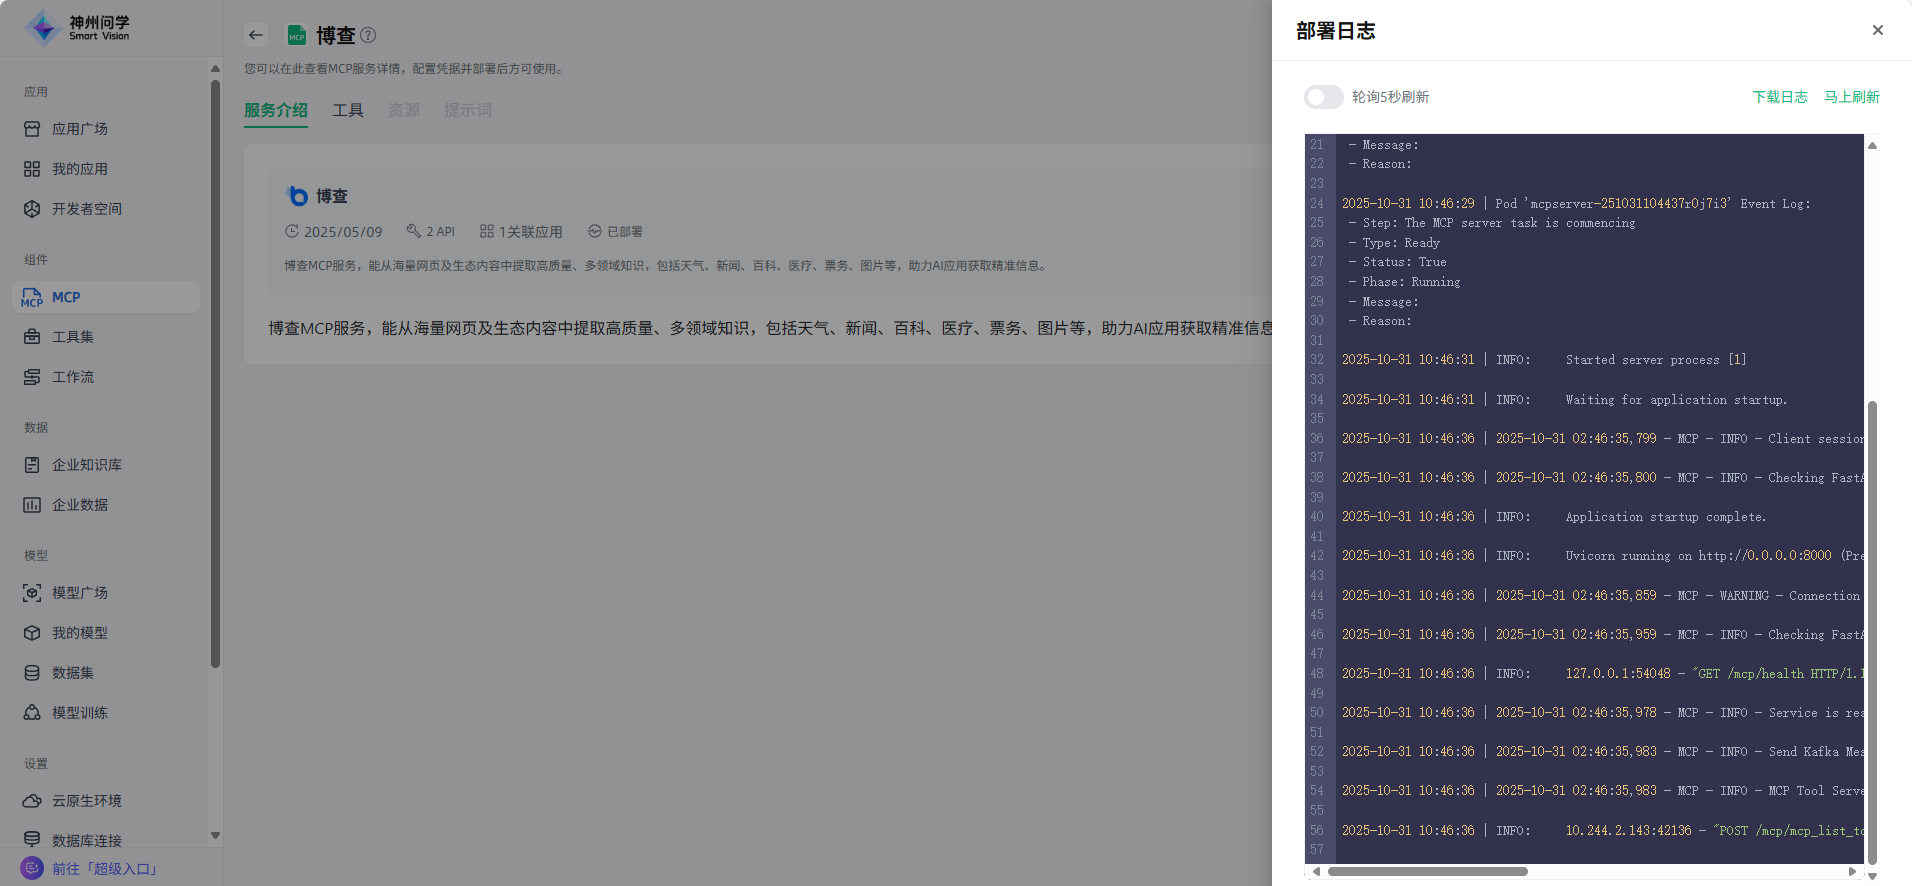Image resolution: width=1912 pixels, height=886 pixels.
Task: Open the 企业知识库 knowledge base
Action: coord(86,465)
